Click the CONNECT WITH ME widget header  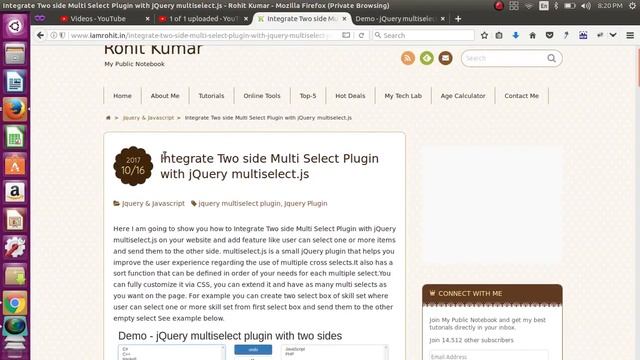tap(492, 293)
